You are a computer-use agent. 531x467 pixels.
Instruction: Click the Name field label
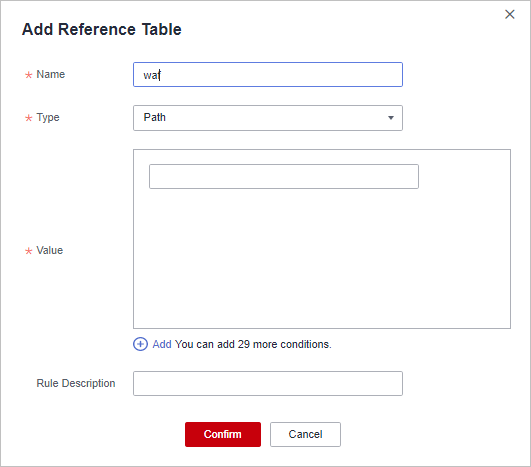[x=50, y=74]
